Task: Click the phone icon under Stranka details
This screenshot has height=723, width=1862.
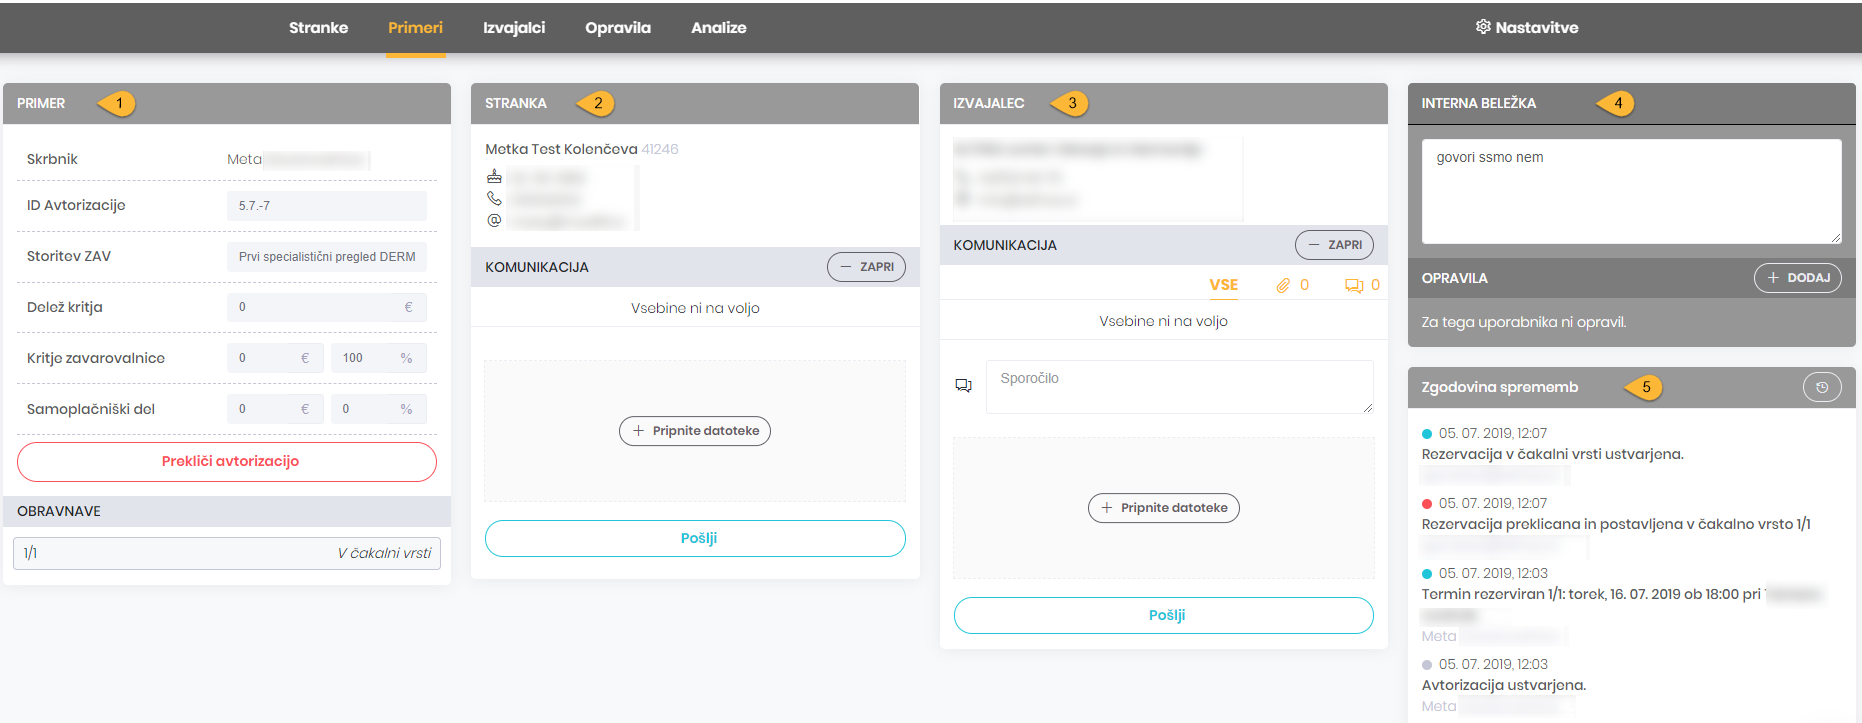Action: click(494, 198)
